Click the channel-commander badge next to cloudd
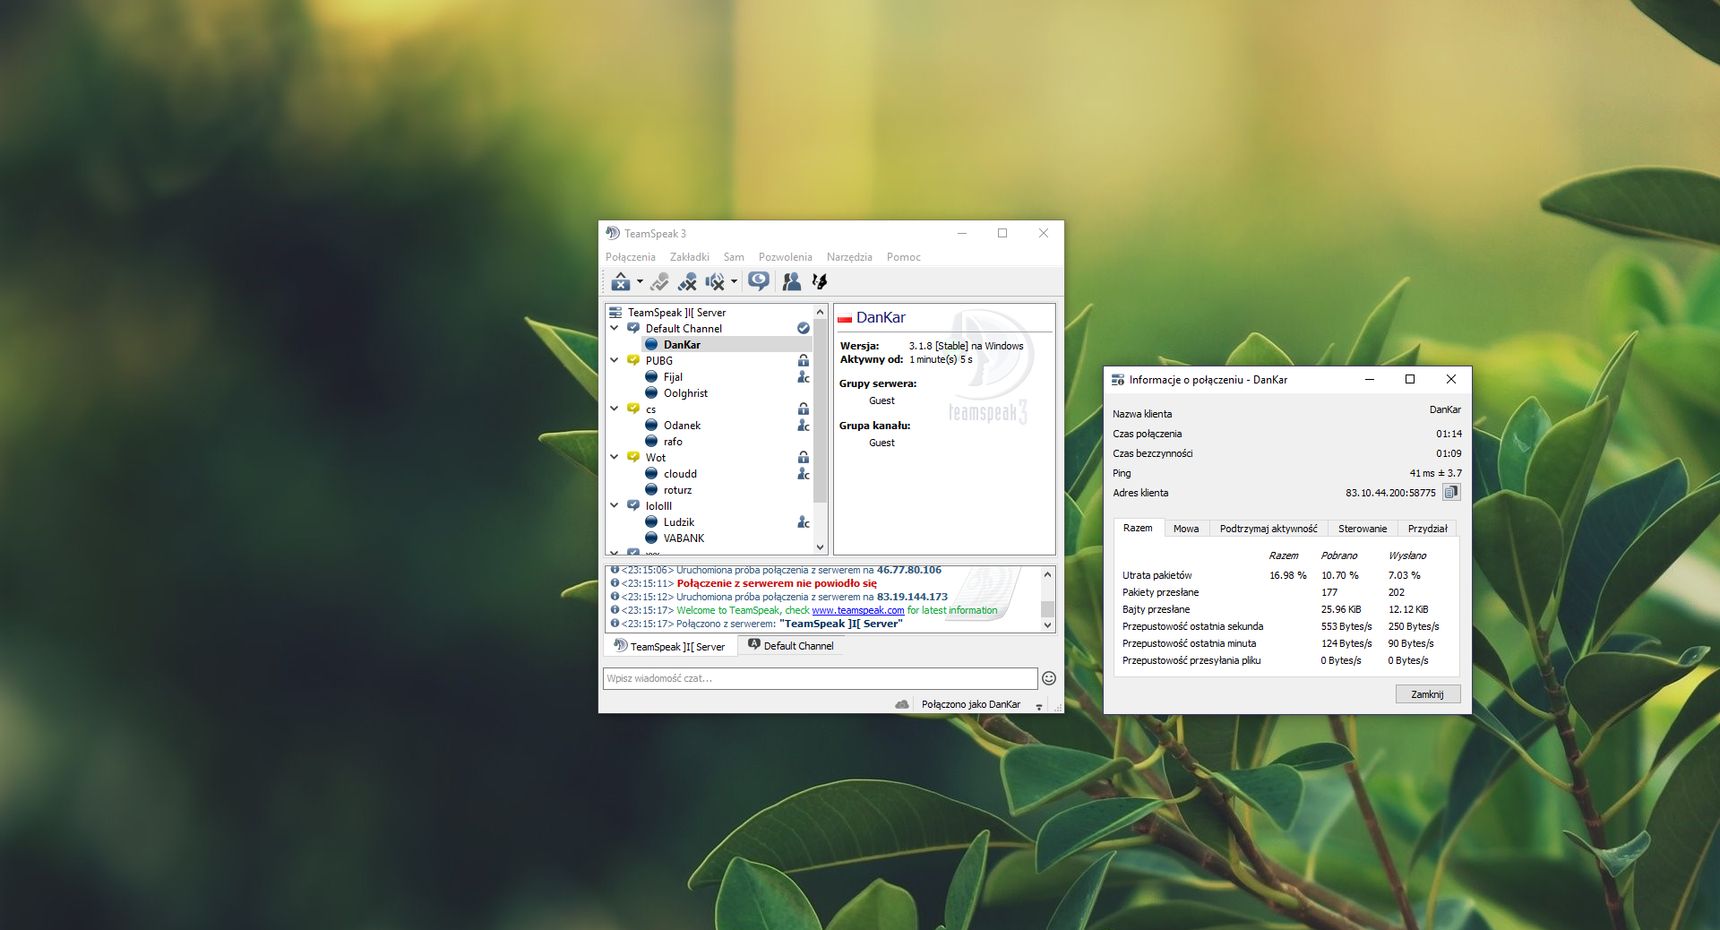This screenshot has width=1720, height=930. [x=803, y=474]
